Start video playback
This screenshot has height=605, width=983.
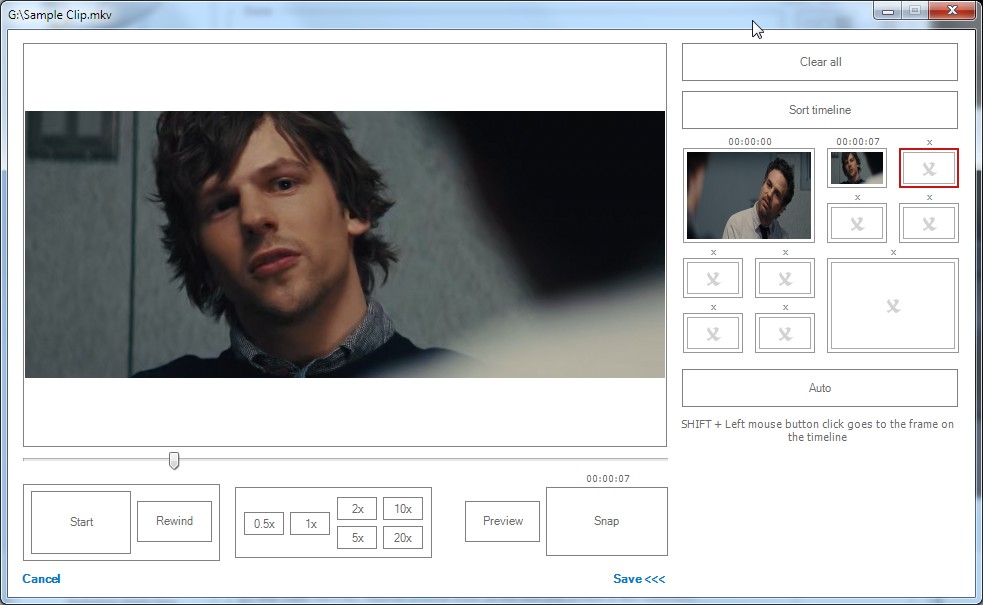(81, 522)
